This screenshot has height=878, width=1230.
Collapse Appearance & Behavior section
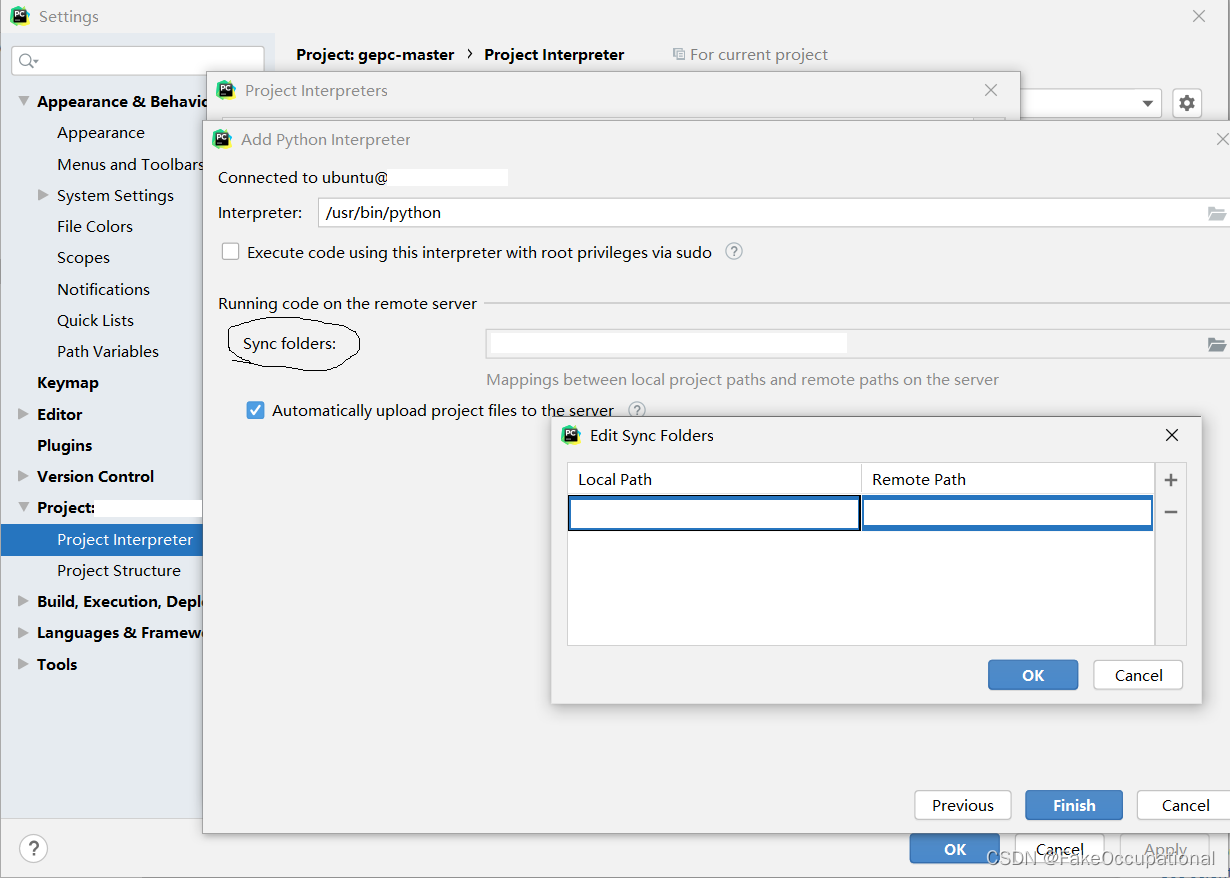click(24, 101)
